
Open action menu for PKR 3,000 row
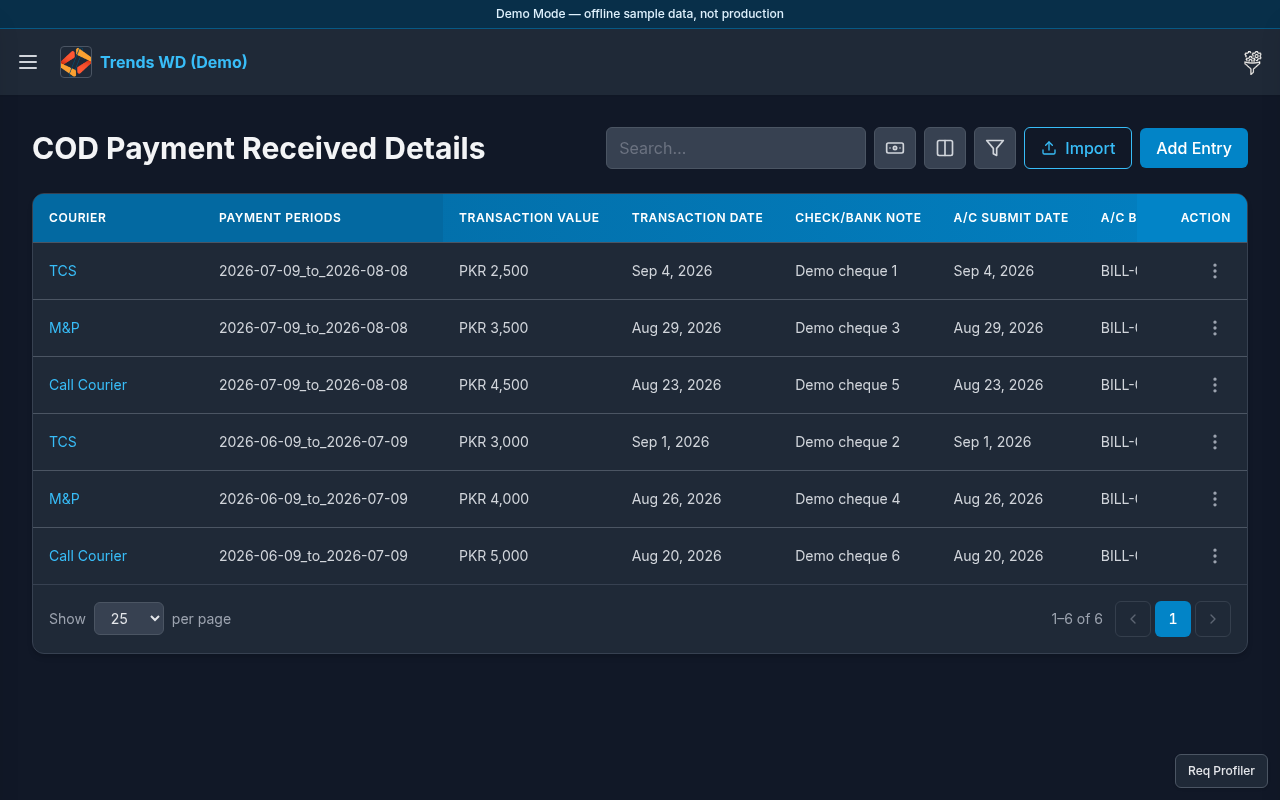1215,442
